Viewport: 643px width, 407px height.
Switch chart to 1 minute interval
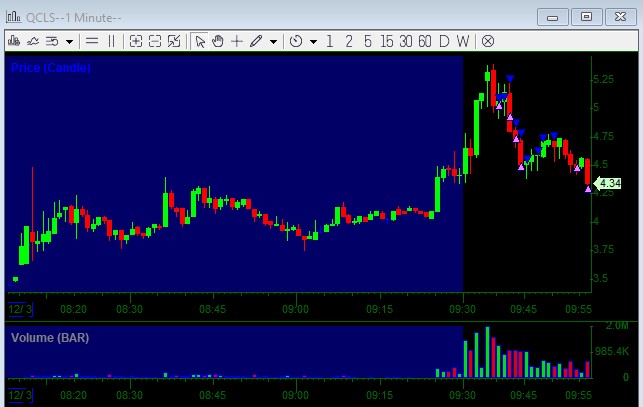click(329, 41)
